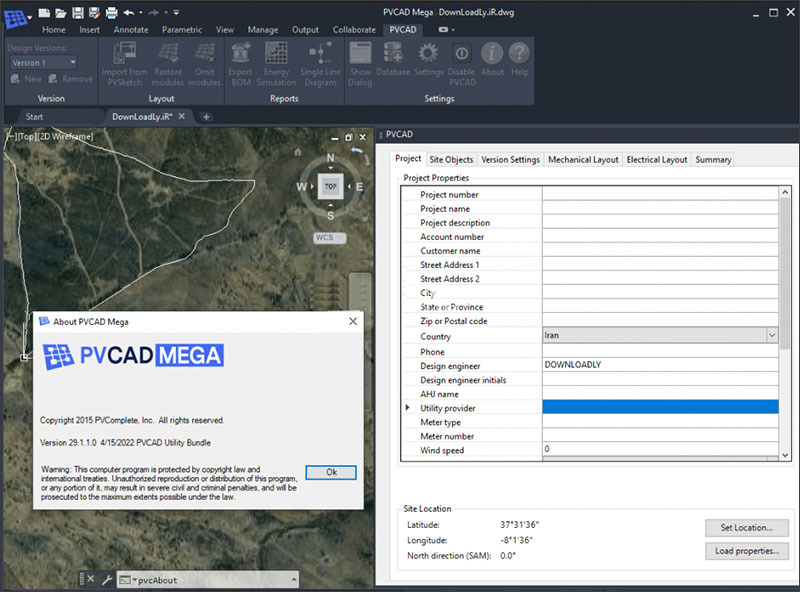Viewport: 800px width, 592px height.
Task: Click TOP face of the ViewCube
Action: tap(331, 186)
